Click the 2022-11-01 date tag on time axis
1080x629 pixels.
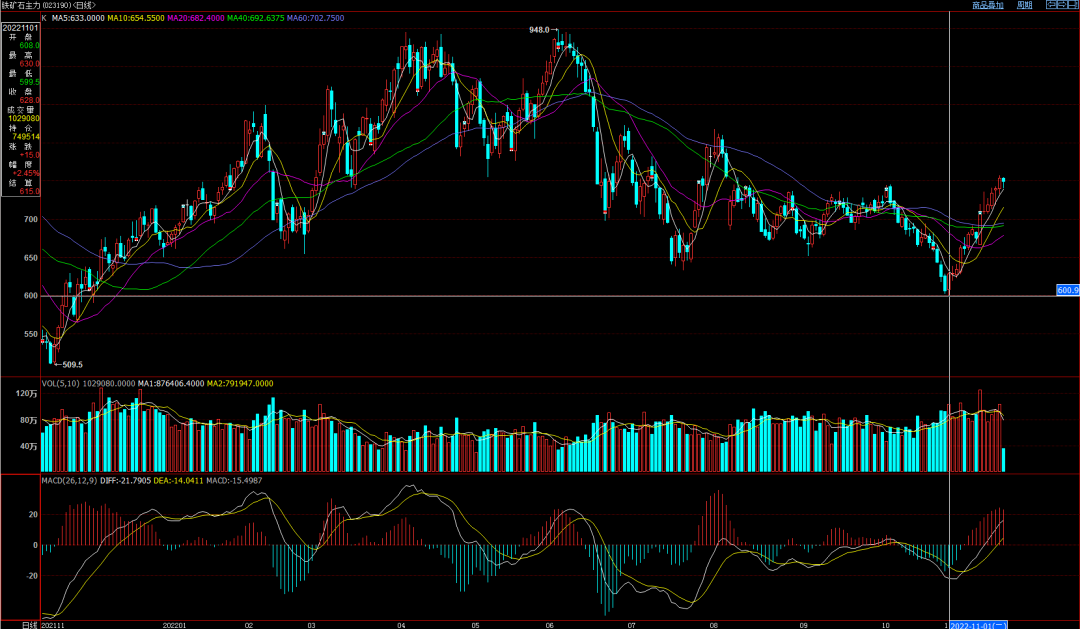[977, 623]
